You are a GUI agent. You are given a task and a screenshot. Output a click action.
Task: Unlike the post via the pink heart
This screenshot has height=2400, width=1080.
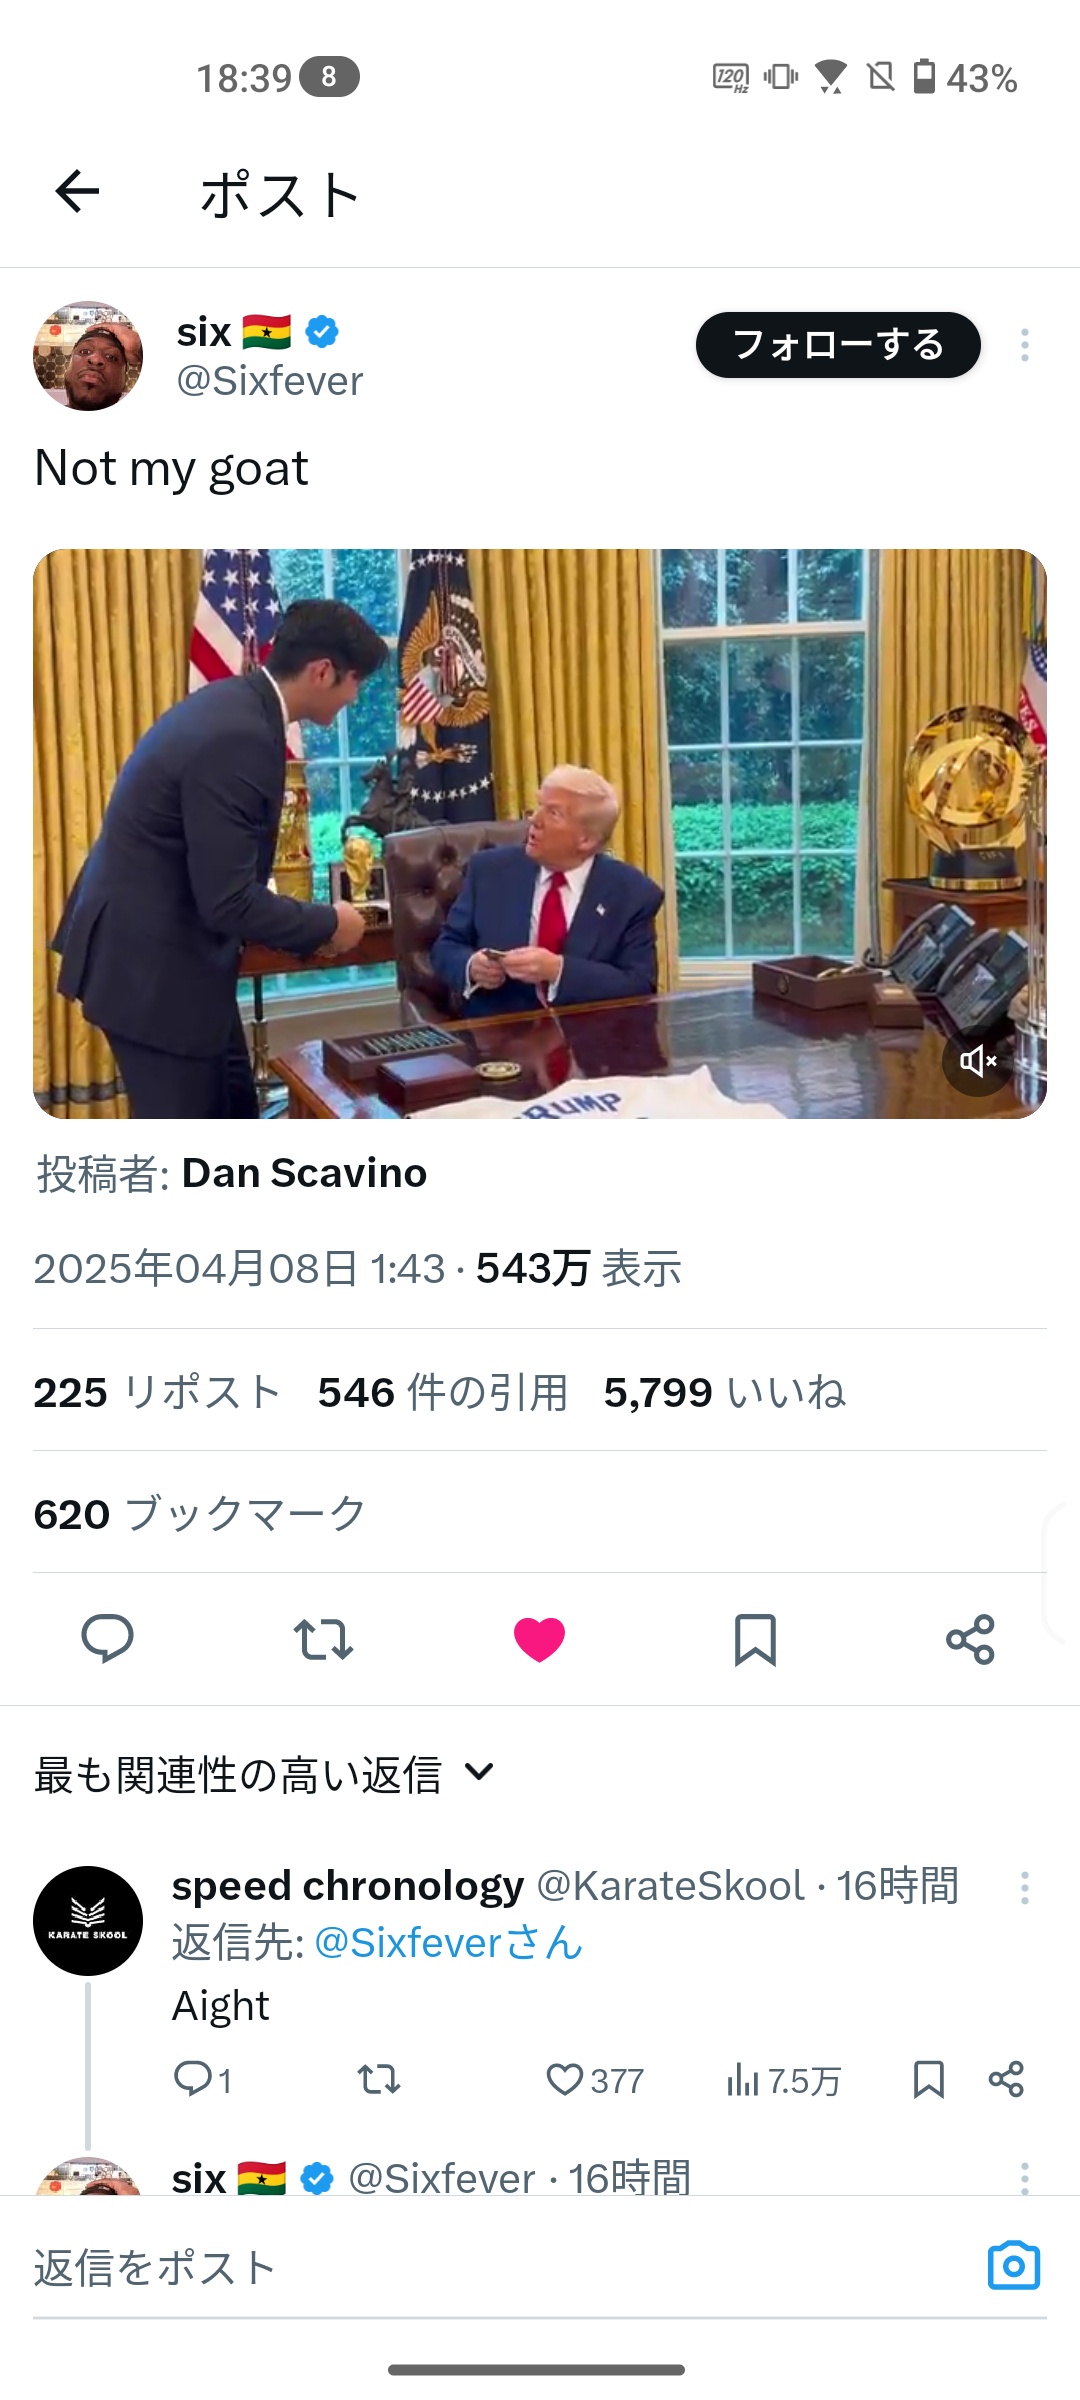click(x=539, y=1640)
